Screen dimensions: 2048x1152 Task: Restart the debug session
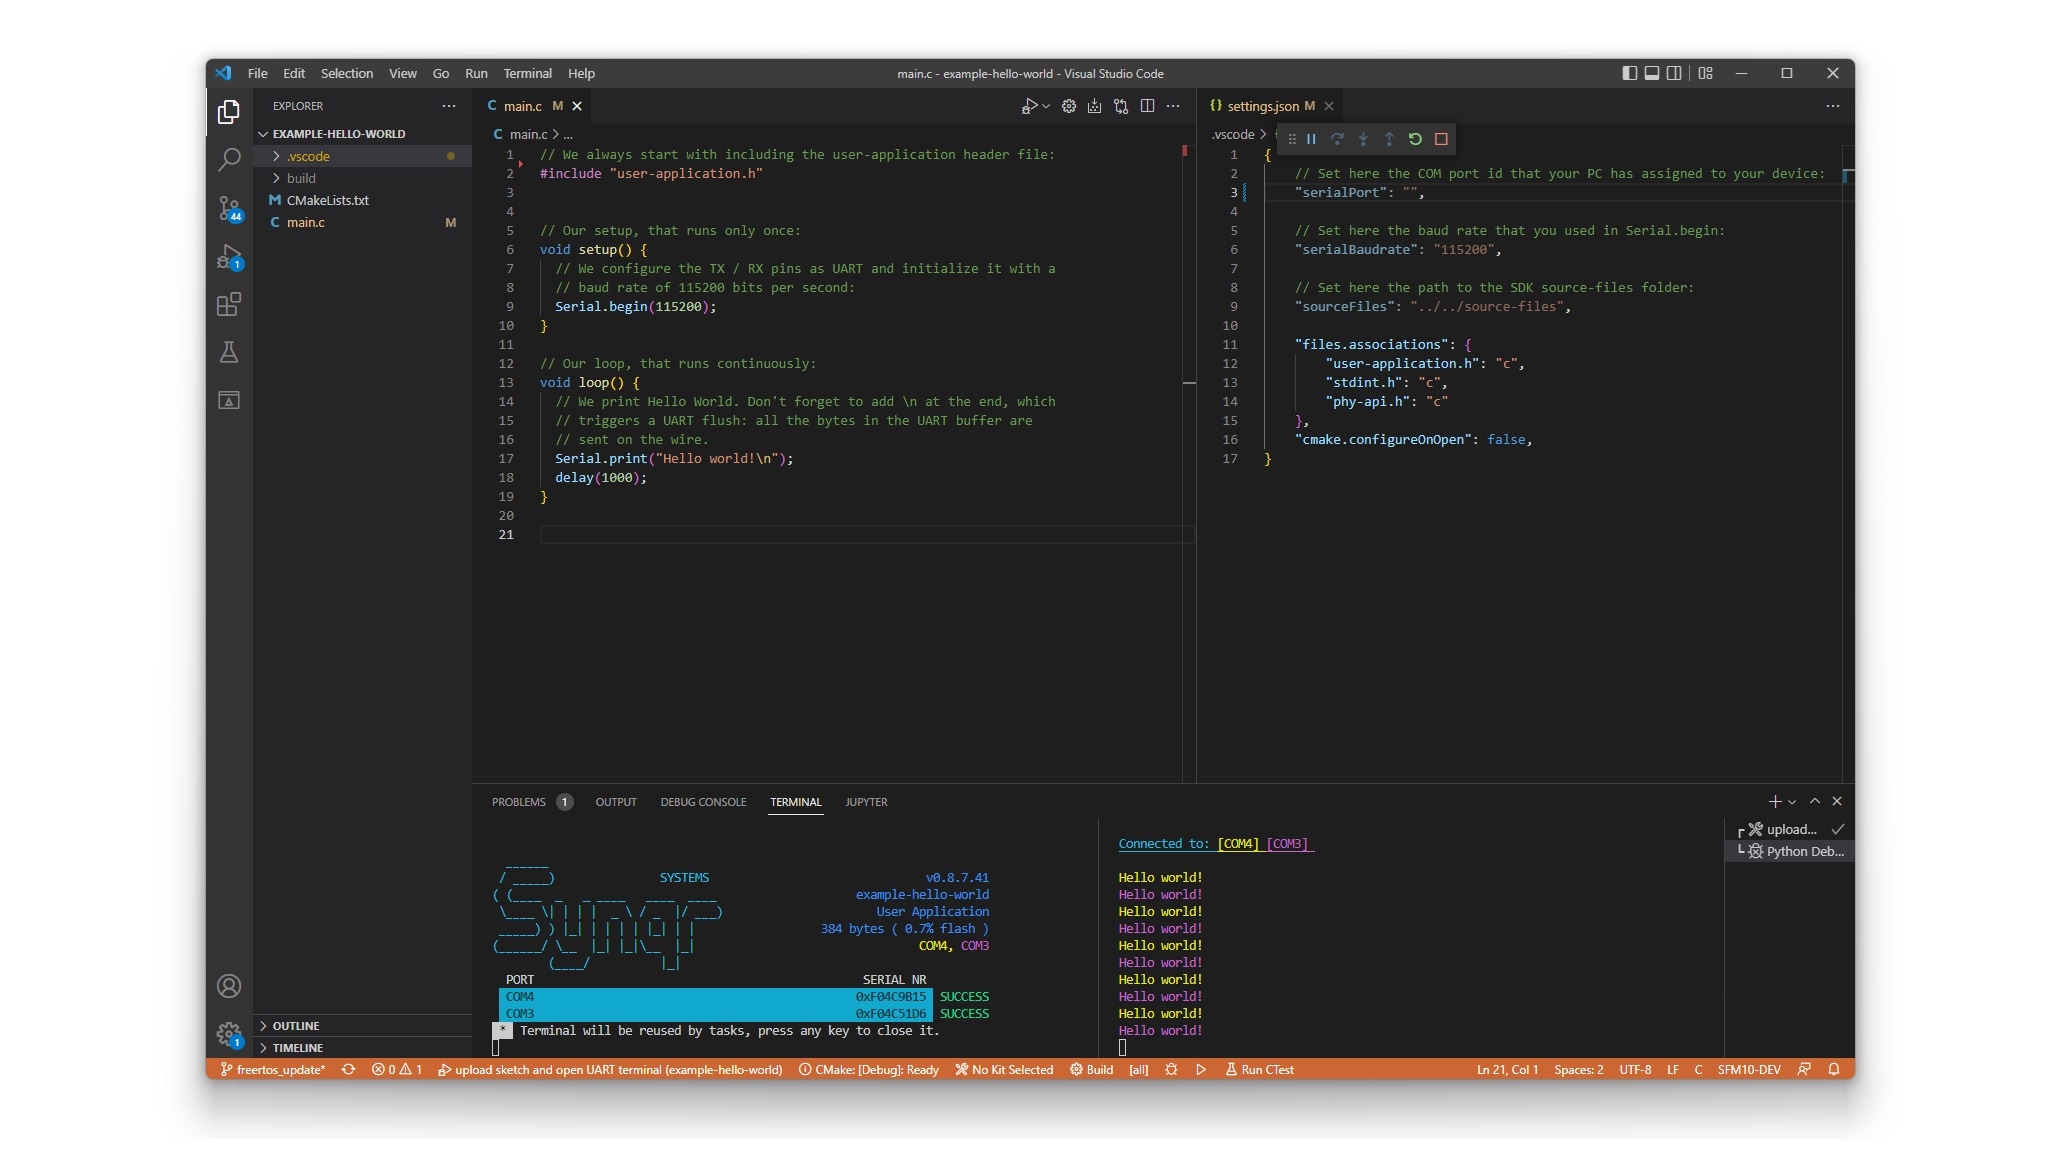1415,139
